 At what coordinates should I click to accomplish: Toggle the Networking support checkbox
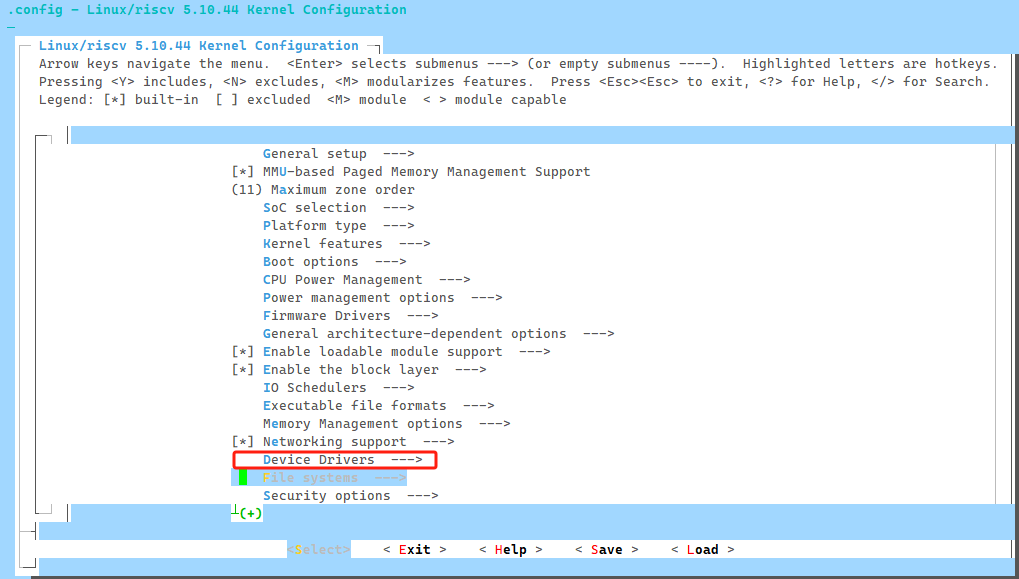click(243, 442)
